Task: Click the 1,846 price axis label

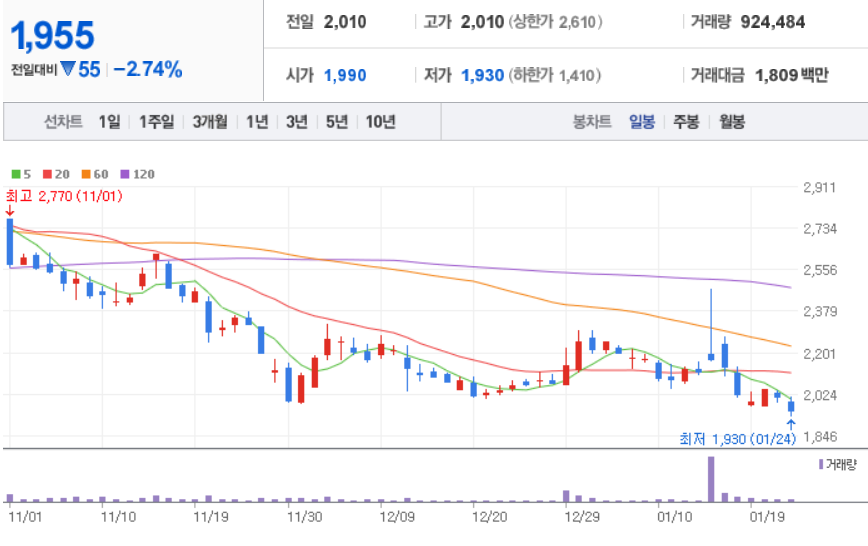Action: coord(820,436)
